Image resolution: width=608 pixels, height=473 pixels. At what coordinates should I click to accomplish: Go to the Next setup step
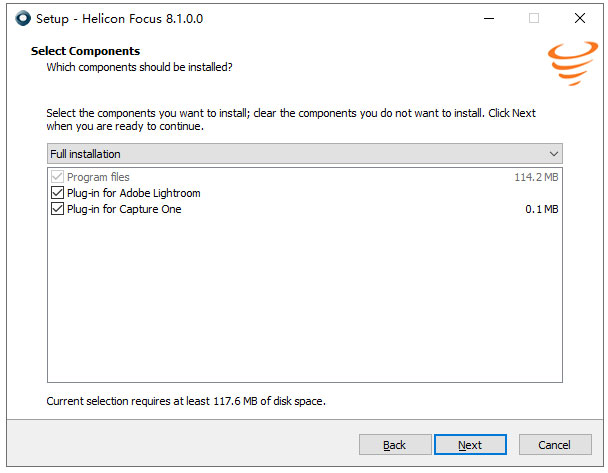coord(470,445)
